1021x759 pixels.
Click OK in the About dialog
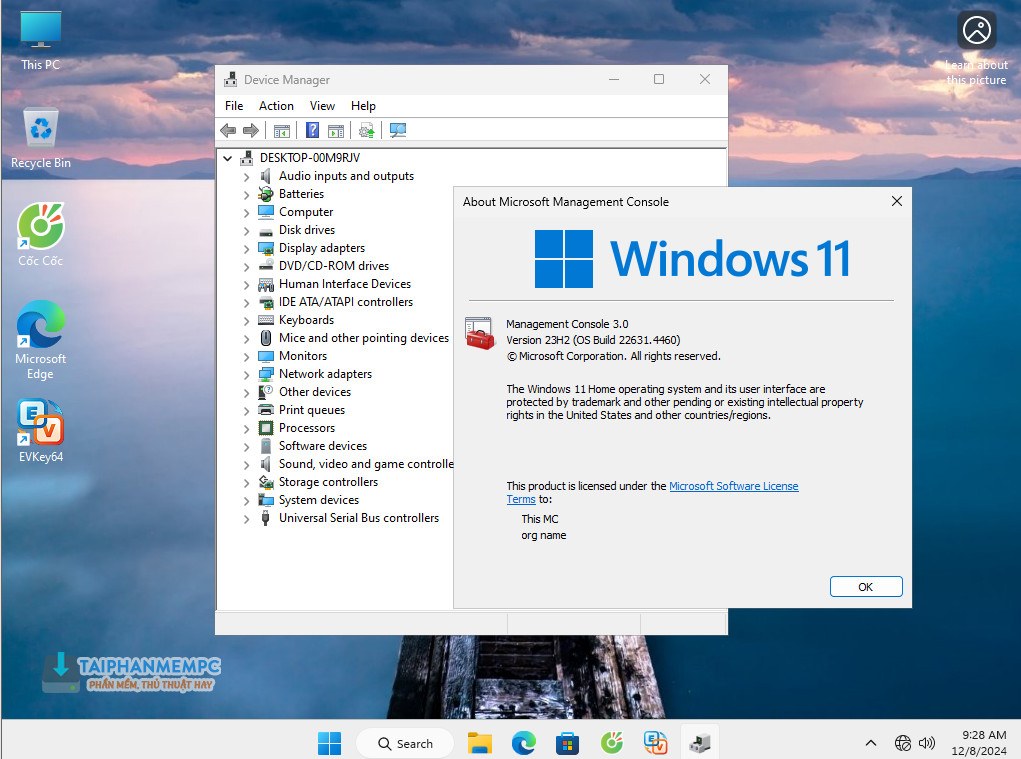click(x=865, y=587)
